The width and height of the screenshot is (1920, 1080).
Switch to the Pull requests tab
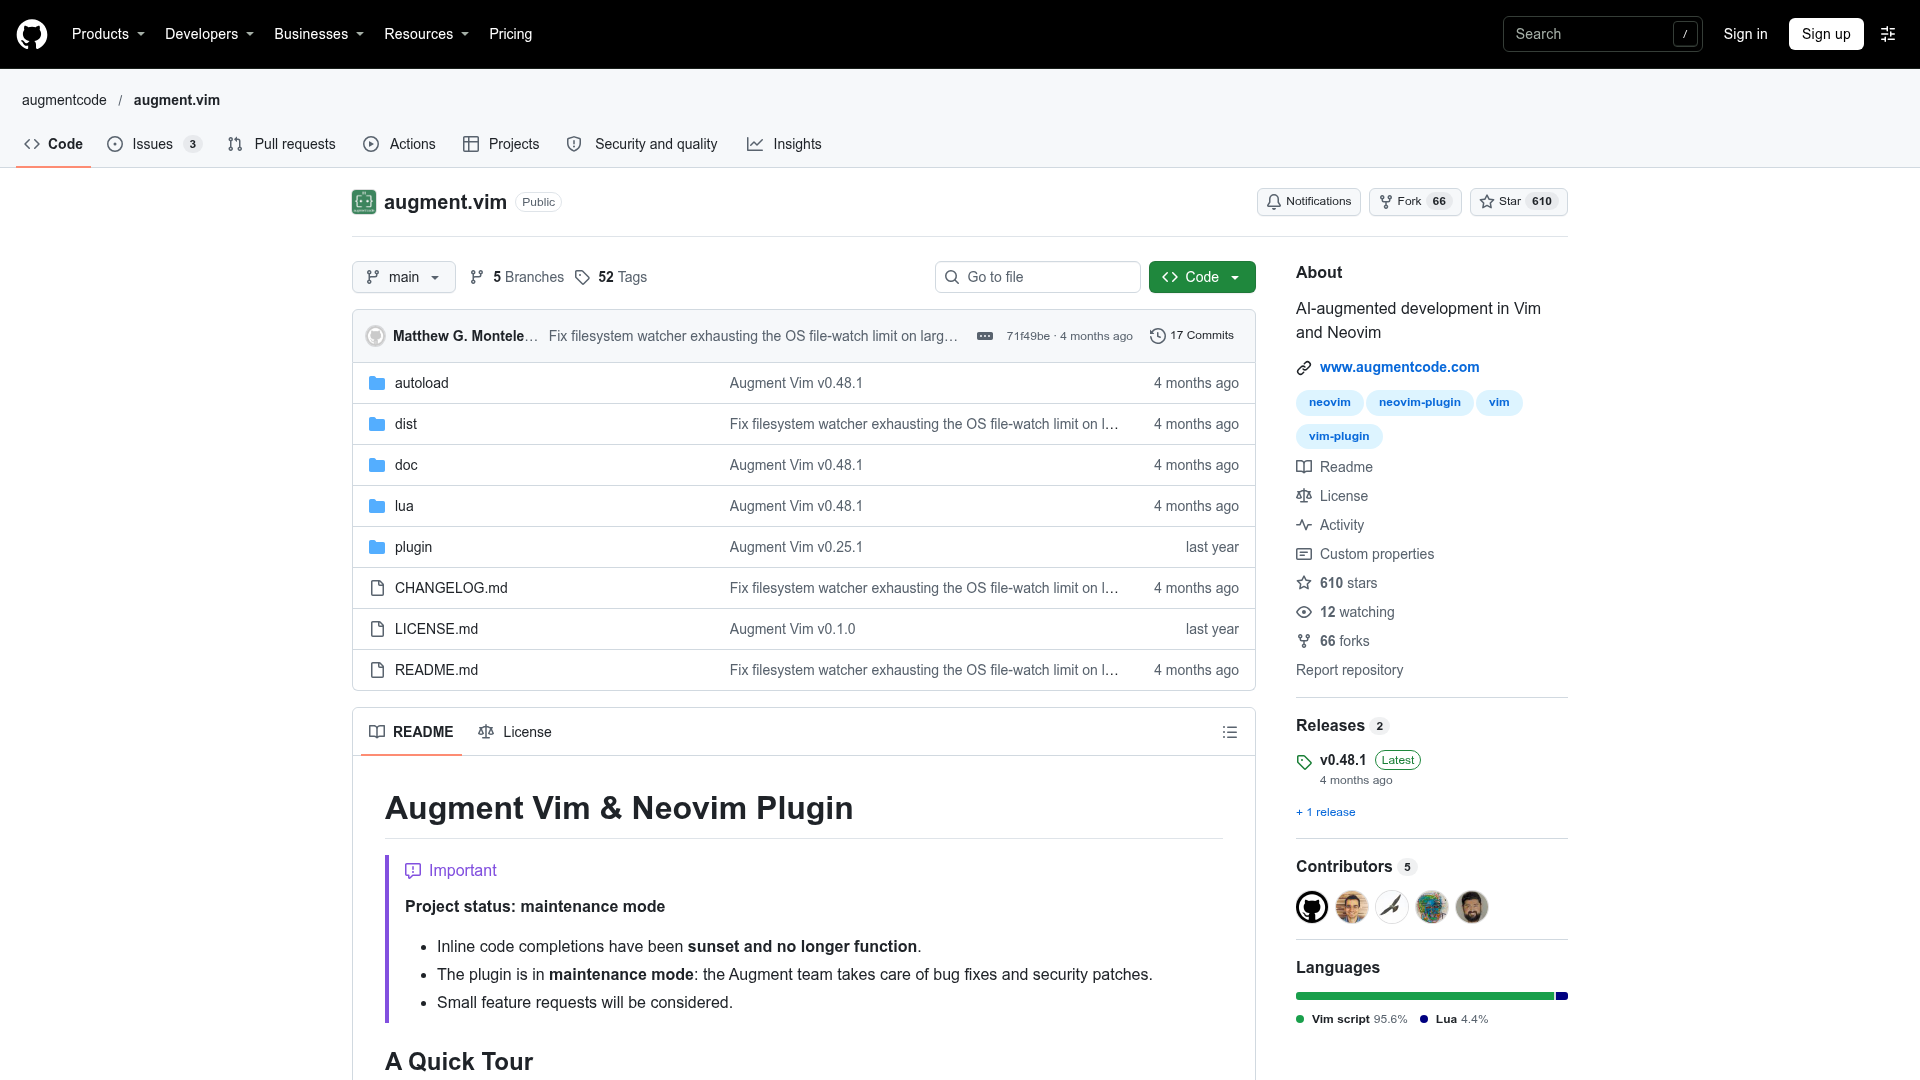click(x=282, y=144)
